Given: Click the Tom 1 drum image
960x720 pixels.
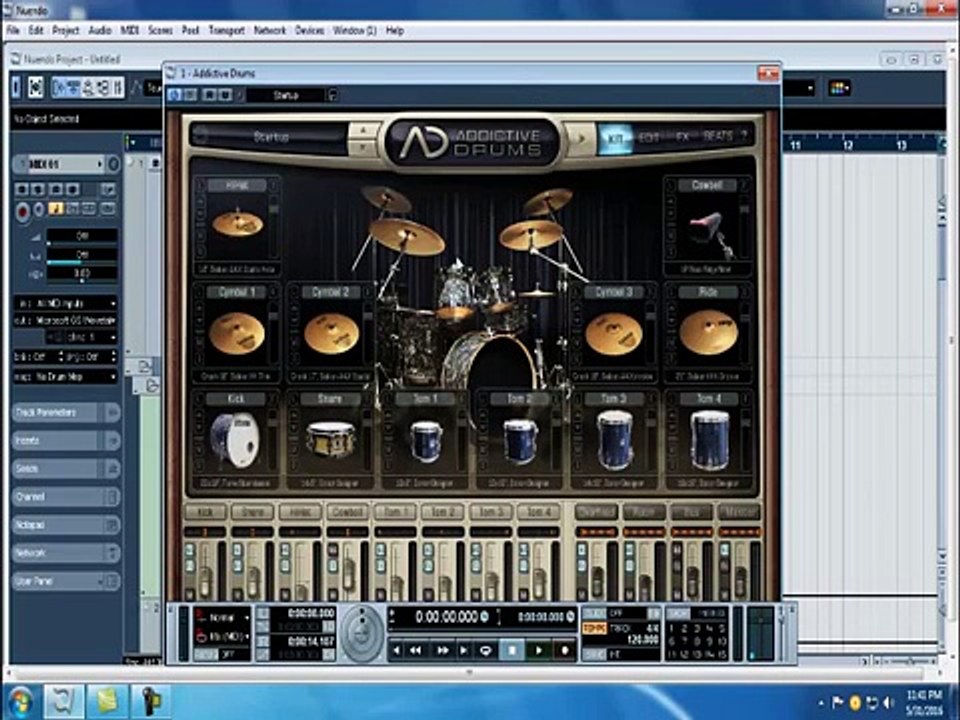Looking at the screenshot, I should (426, 440).
